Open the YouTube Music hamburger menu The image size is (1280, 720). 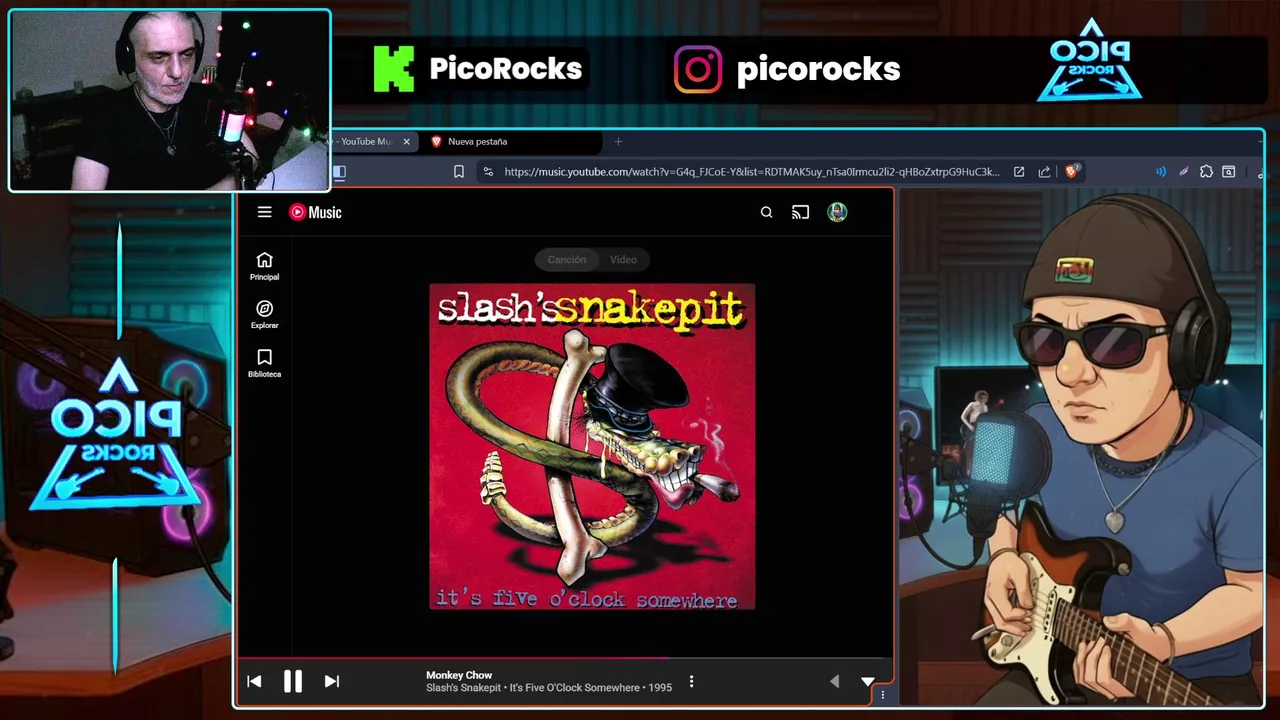pyautogui.click(x=264, y=212)
